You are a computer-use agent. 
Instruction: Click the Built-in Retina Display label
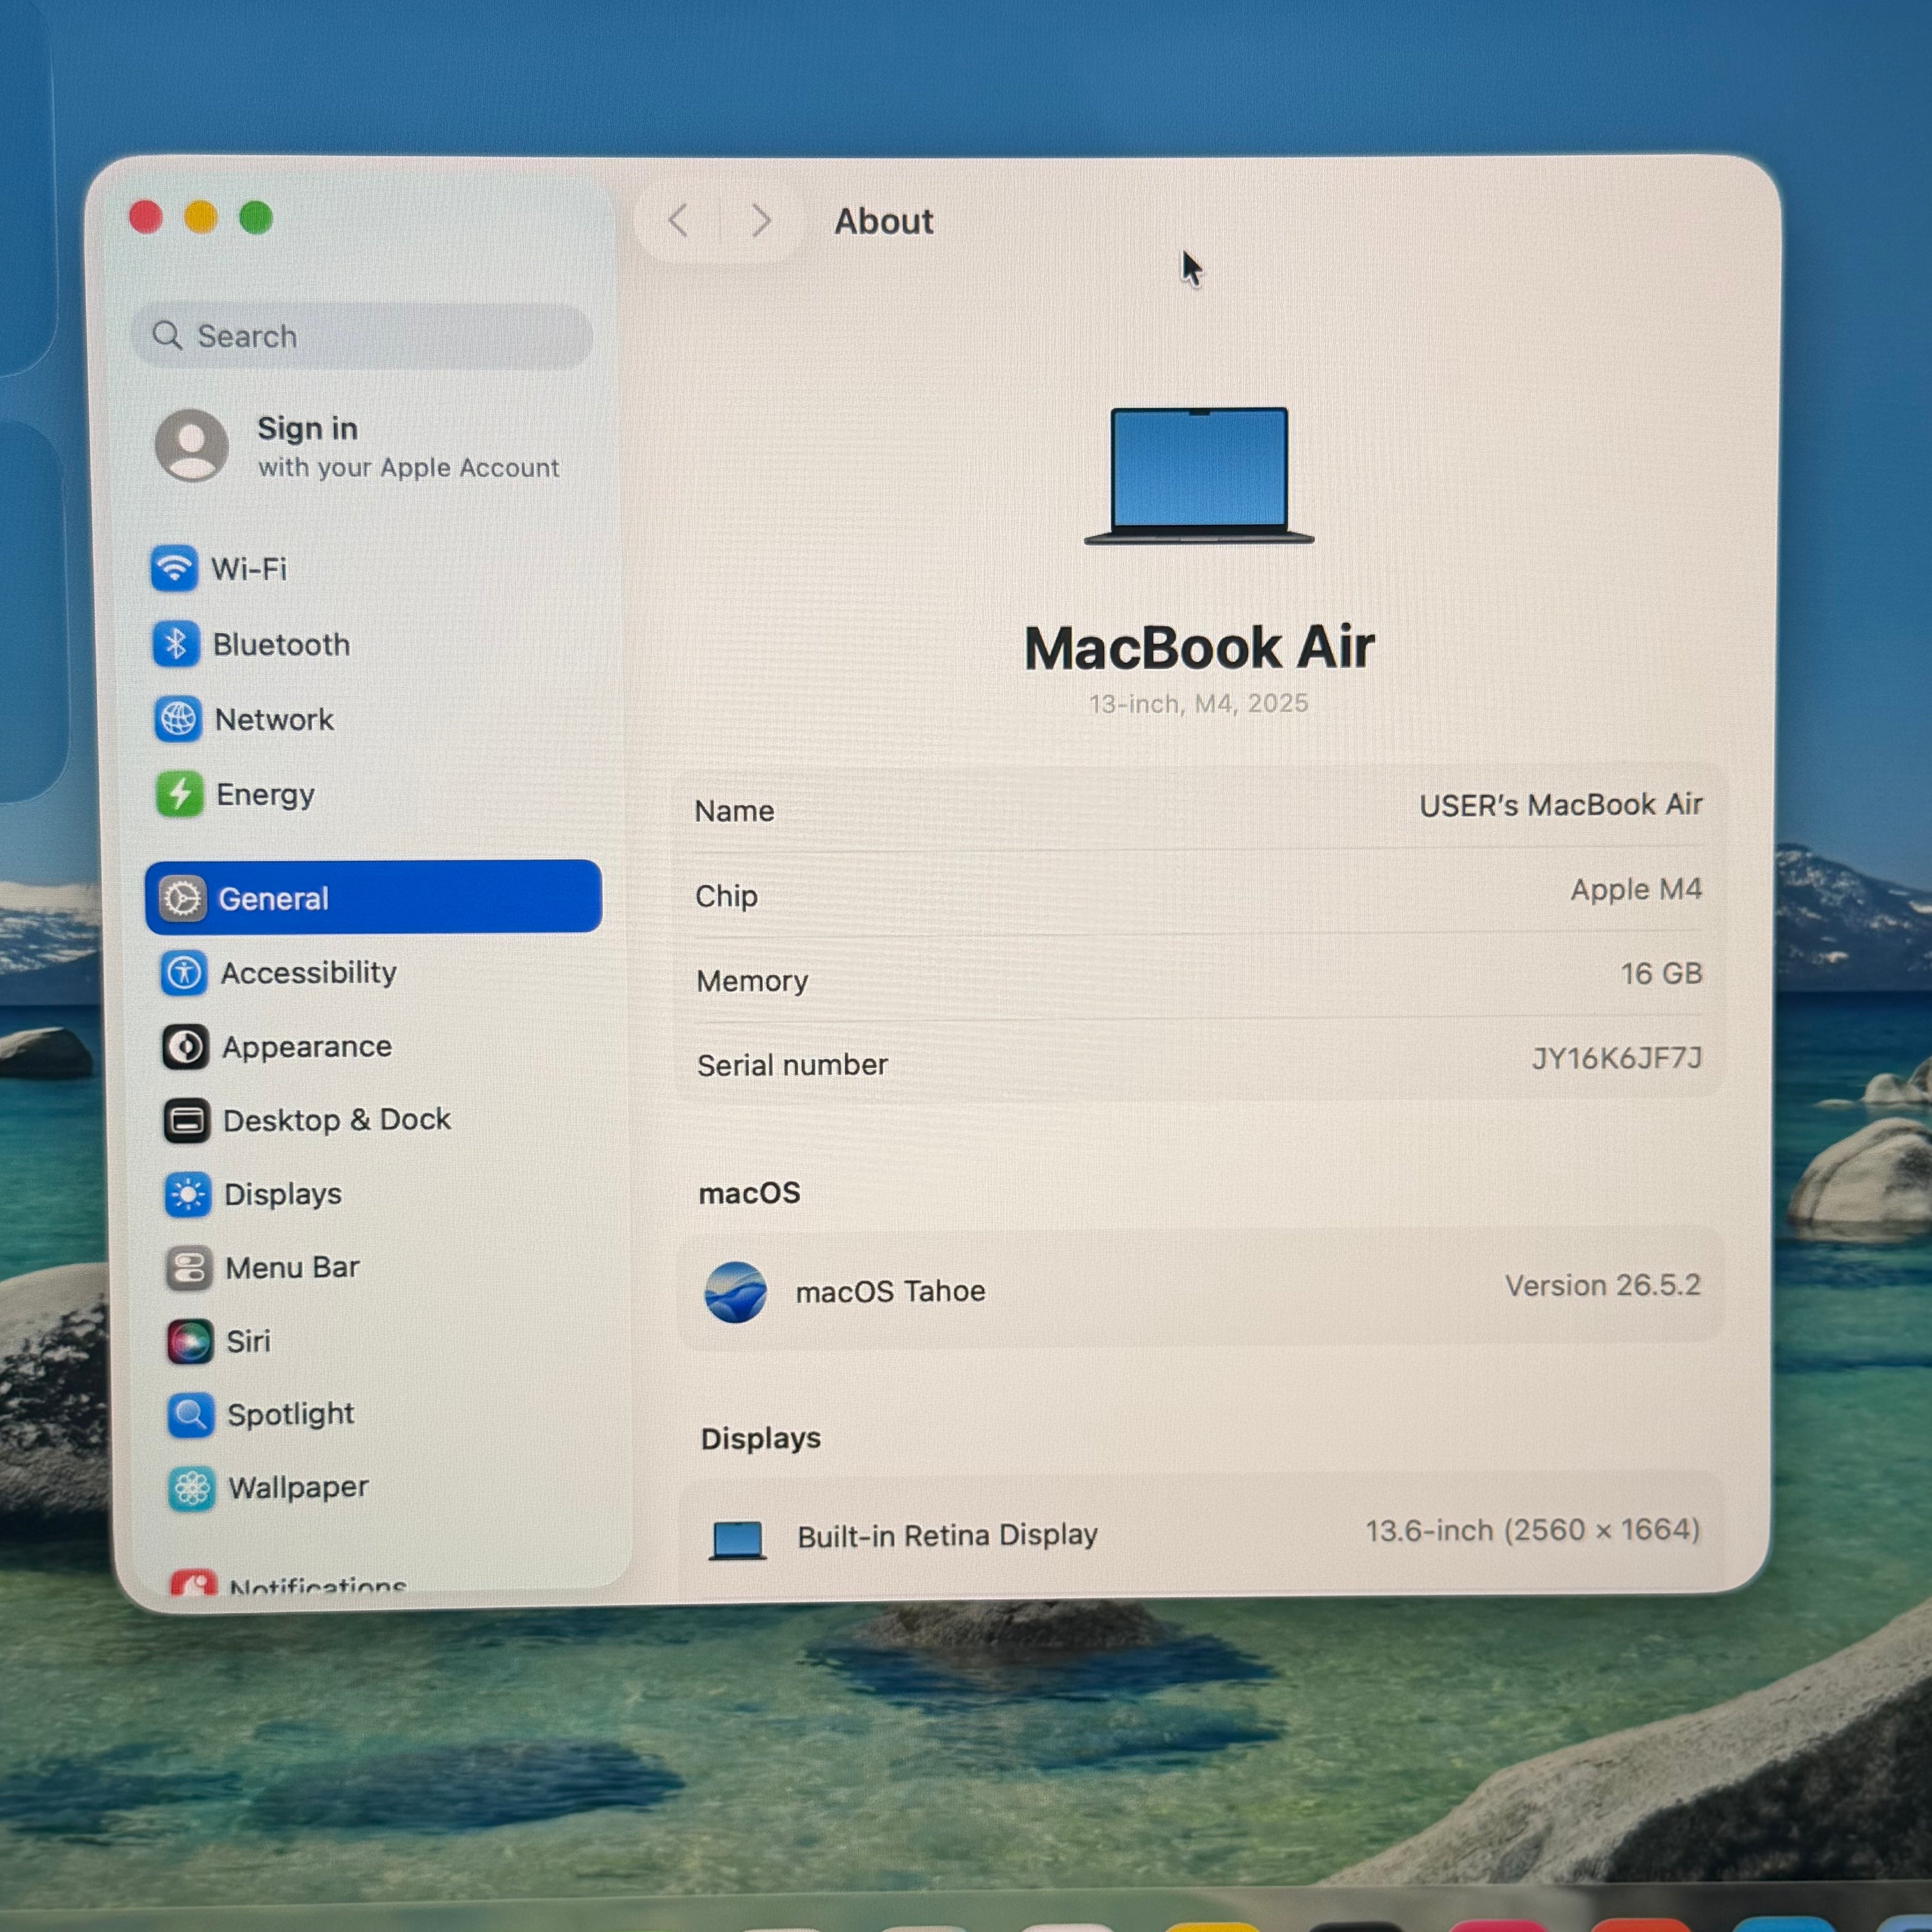coord(947,1536)
